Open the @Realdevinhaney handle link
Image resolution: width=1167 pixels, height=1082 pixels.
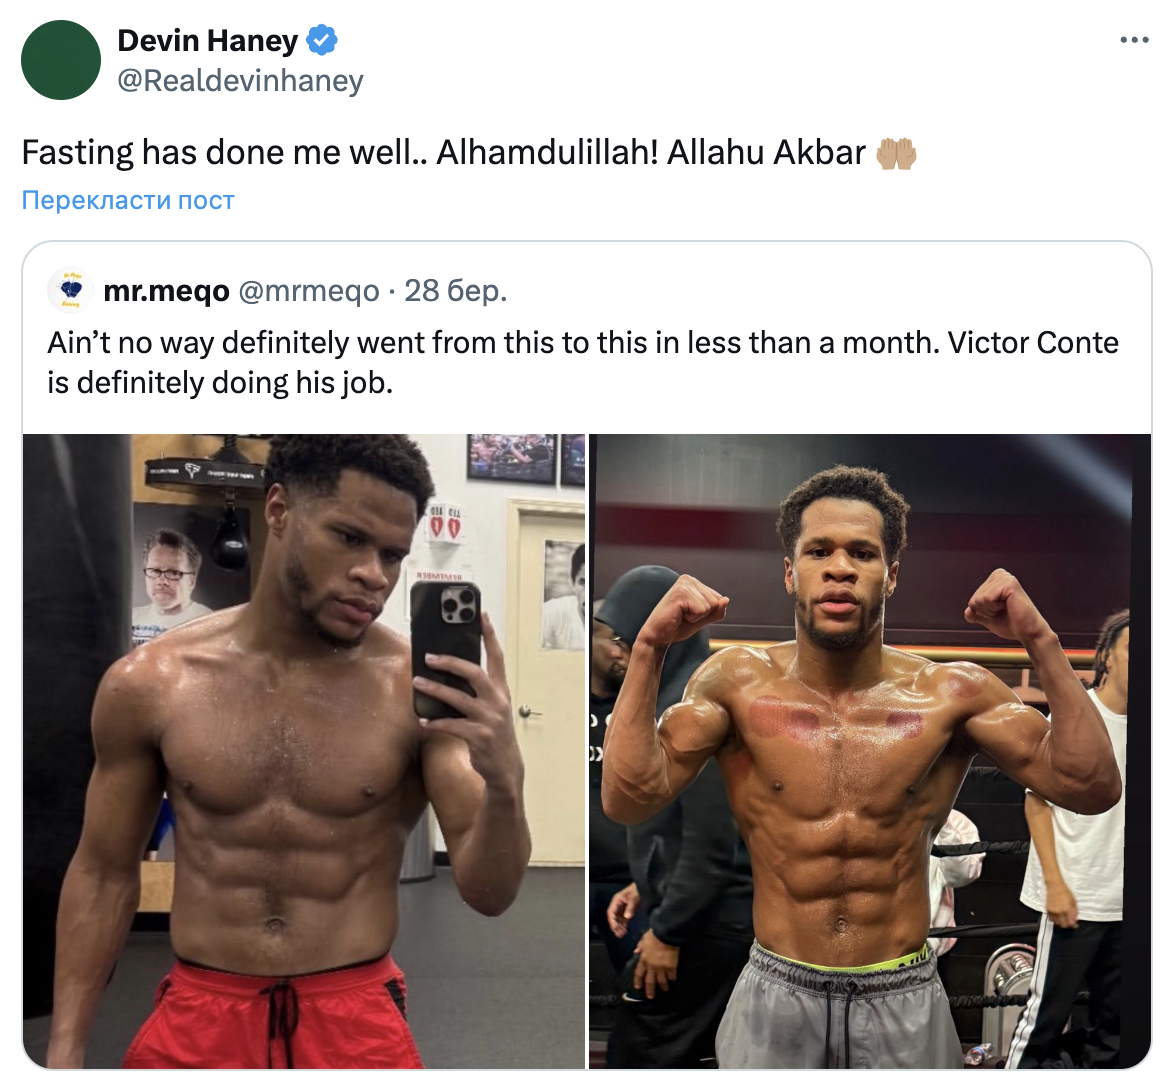(x=240, y=80)
